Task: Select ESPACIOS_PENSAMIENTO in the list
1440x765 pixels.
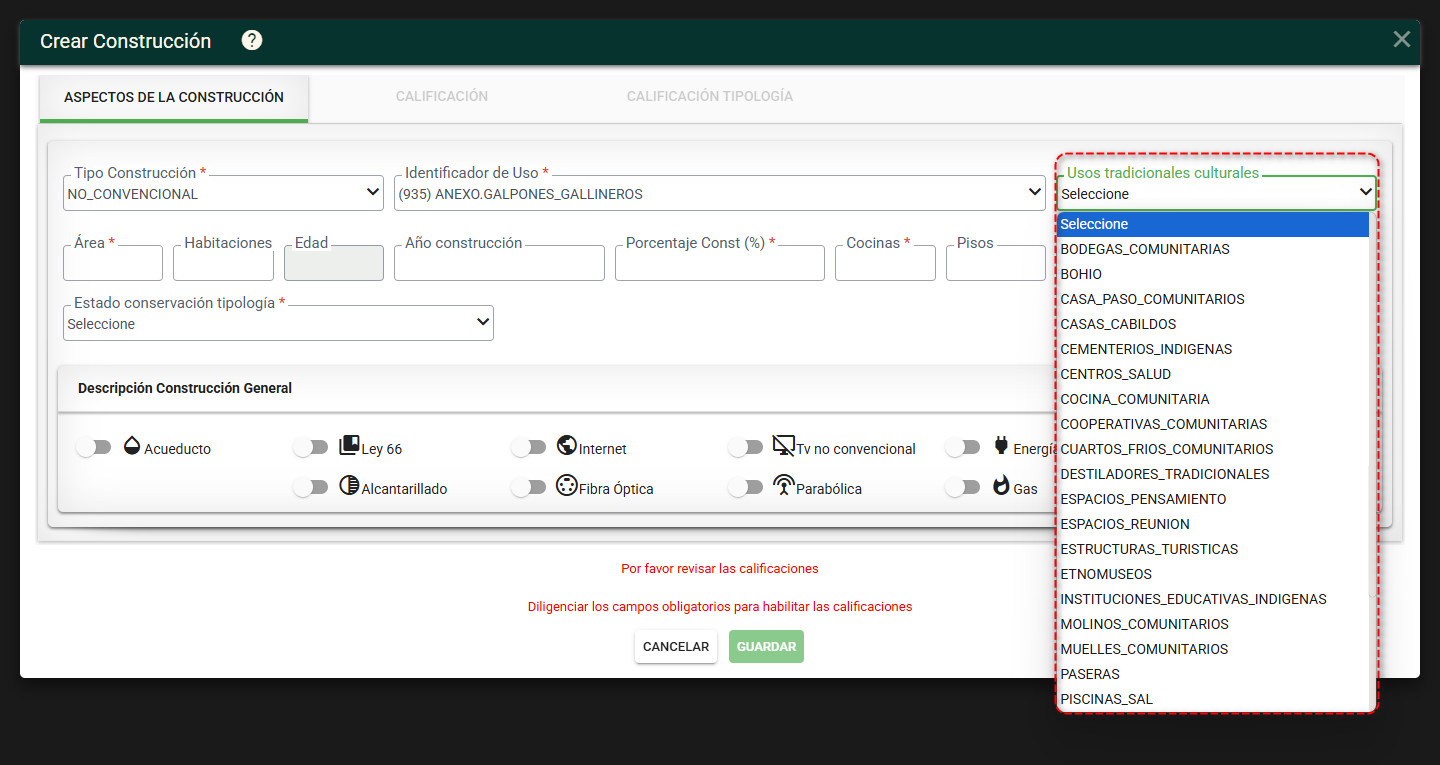Action: point(1212,499)
